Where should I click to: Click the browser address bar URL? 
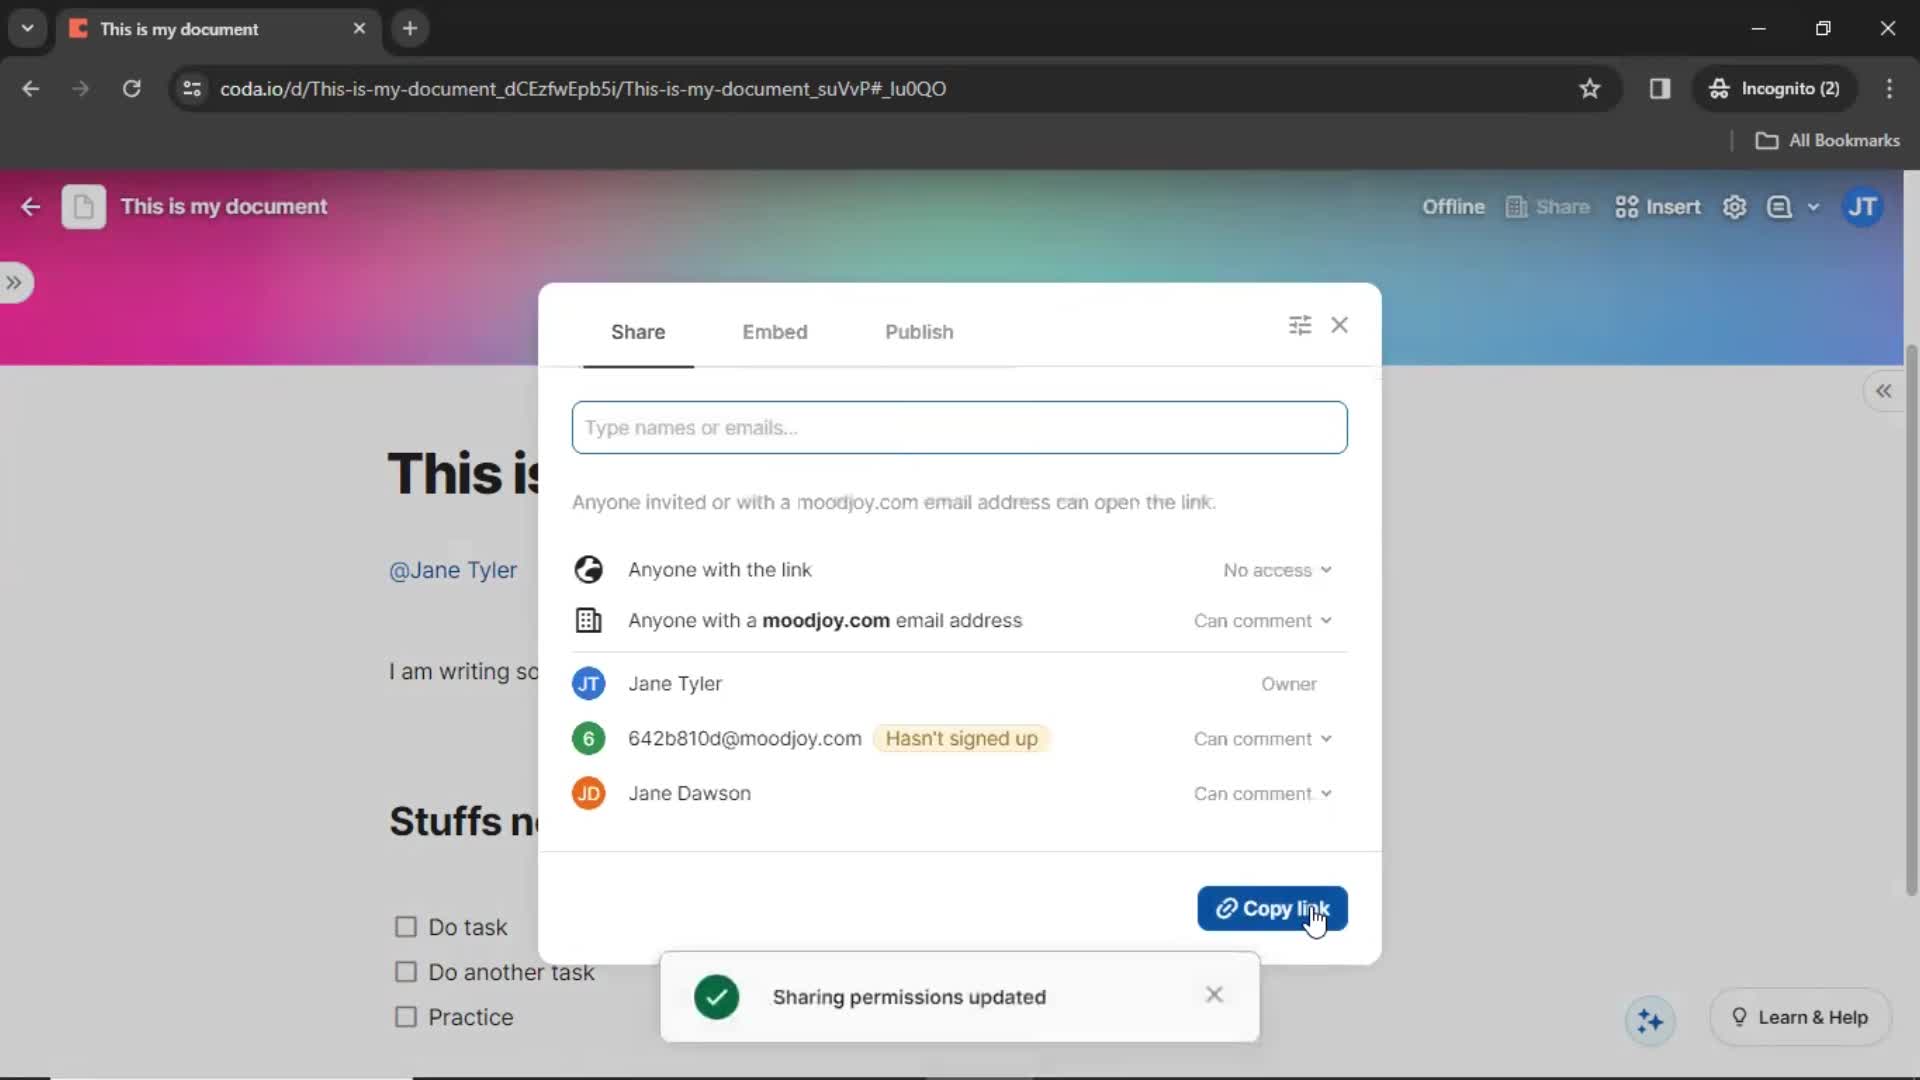tap(583, 89)
